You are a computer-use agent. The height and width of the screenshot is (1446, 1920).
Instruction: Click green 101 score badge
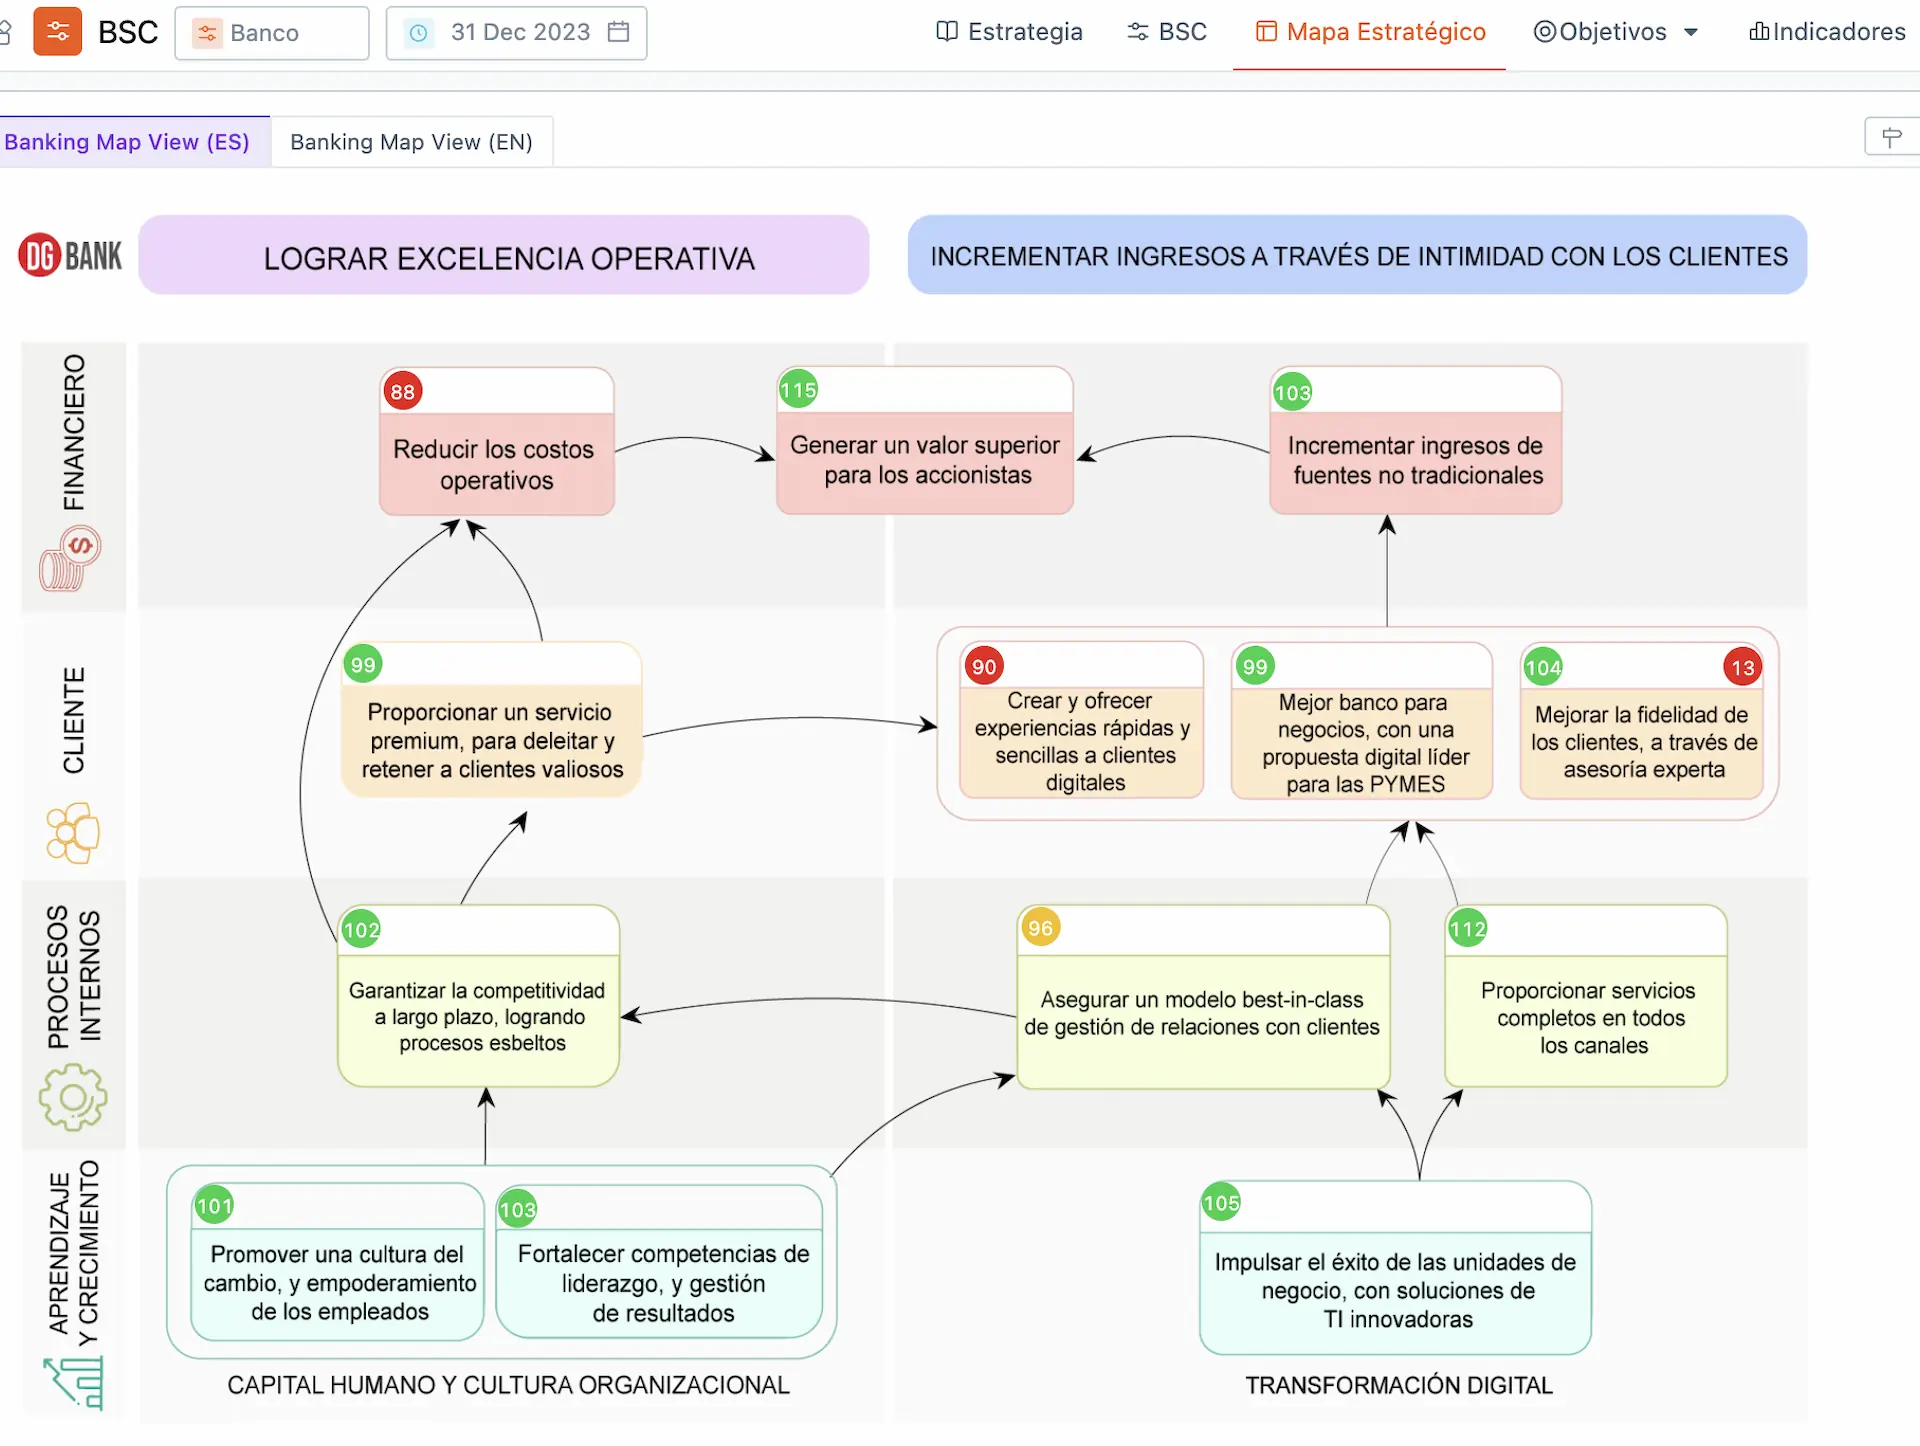click(214, 1206)
